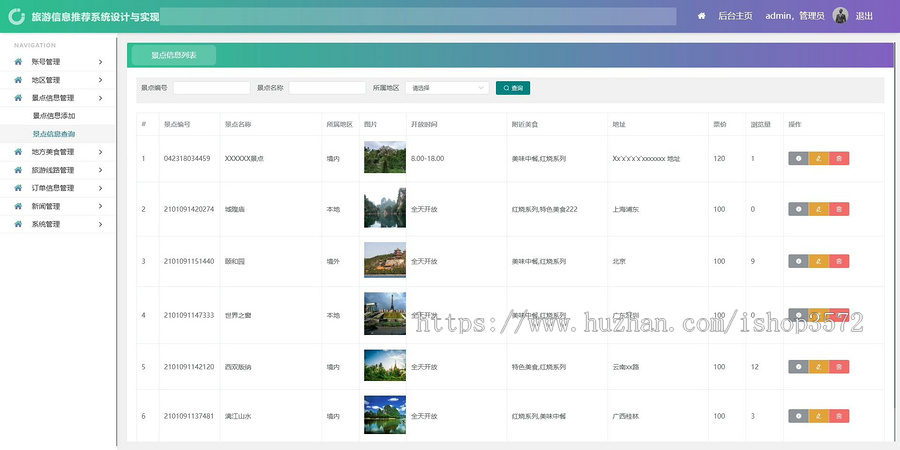Click the home icon beside 系统管理
900x450 pixels.
coord(18,224)
